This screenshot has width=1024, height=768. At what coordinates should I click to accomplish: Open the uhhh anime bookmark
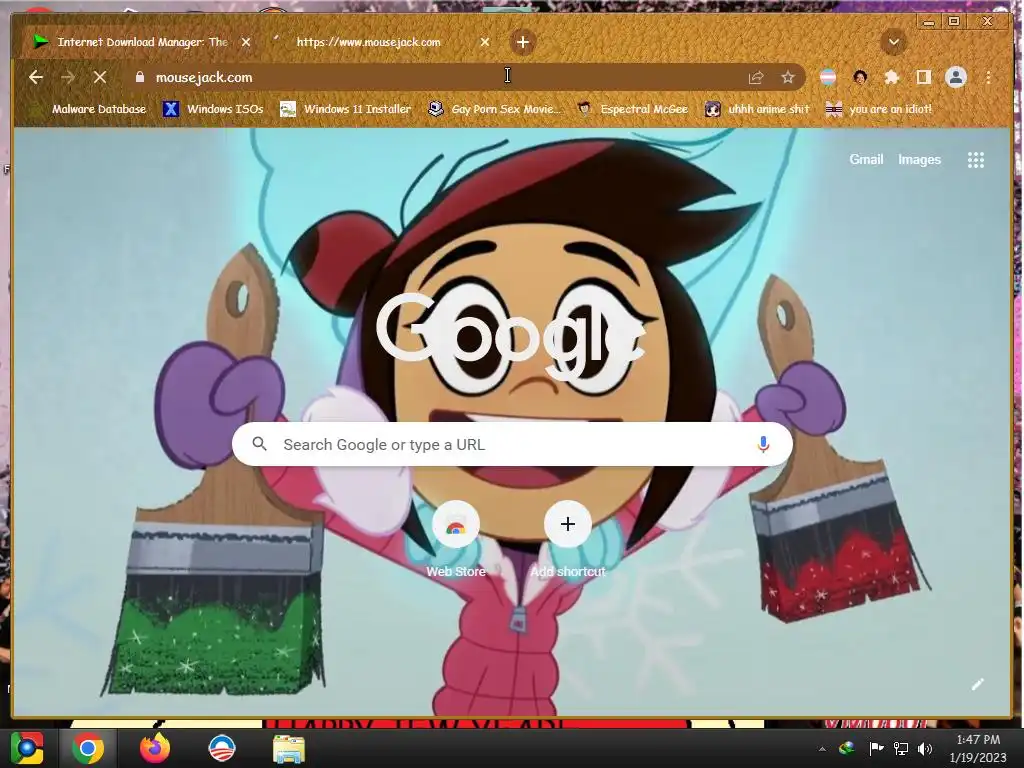pos(758,109)
